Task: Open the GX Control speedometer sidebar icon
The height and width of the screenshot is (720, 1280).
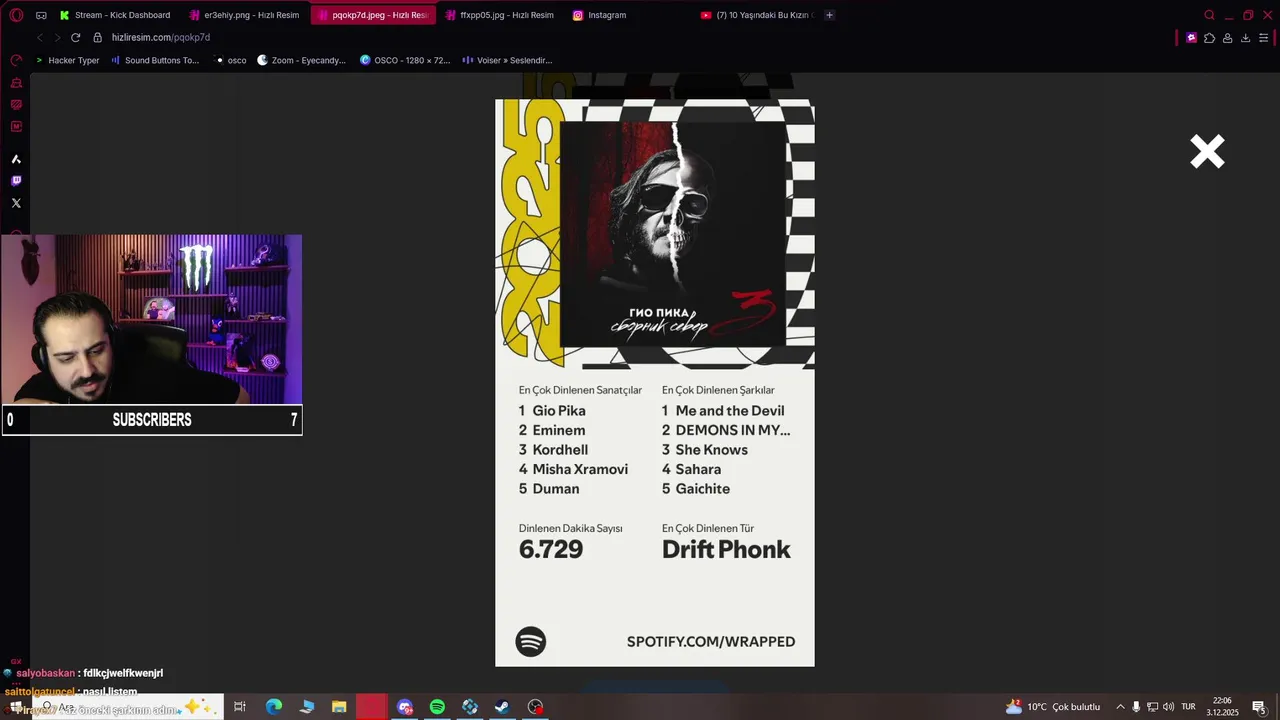Action: pyautogui.click(x=16, y=60)
